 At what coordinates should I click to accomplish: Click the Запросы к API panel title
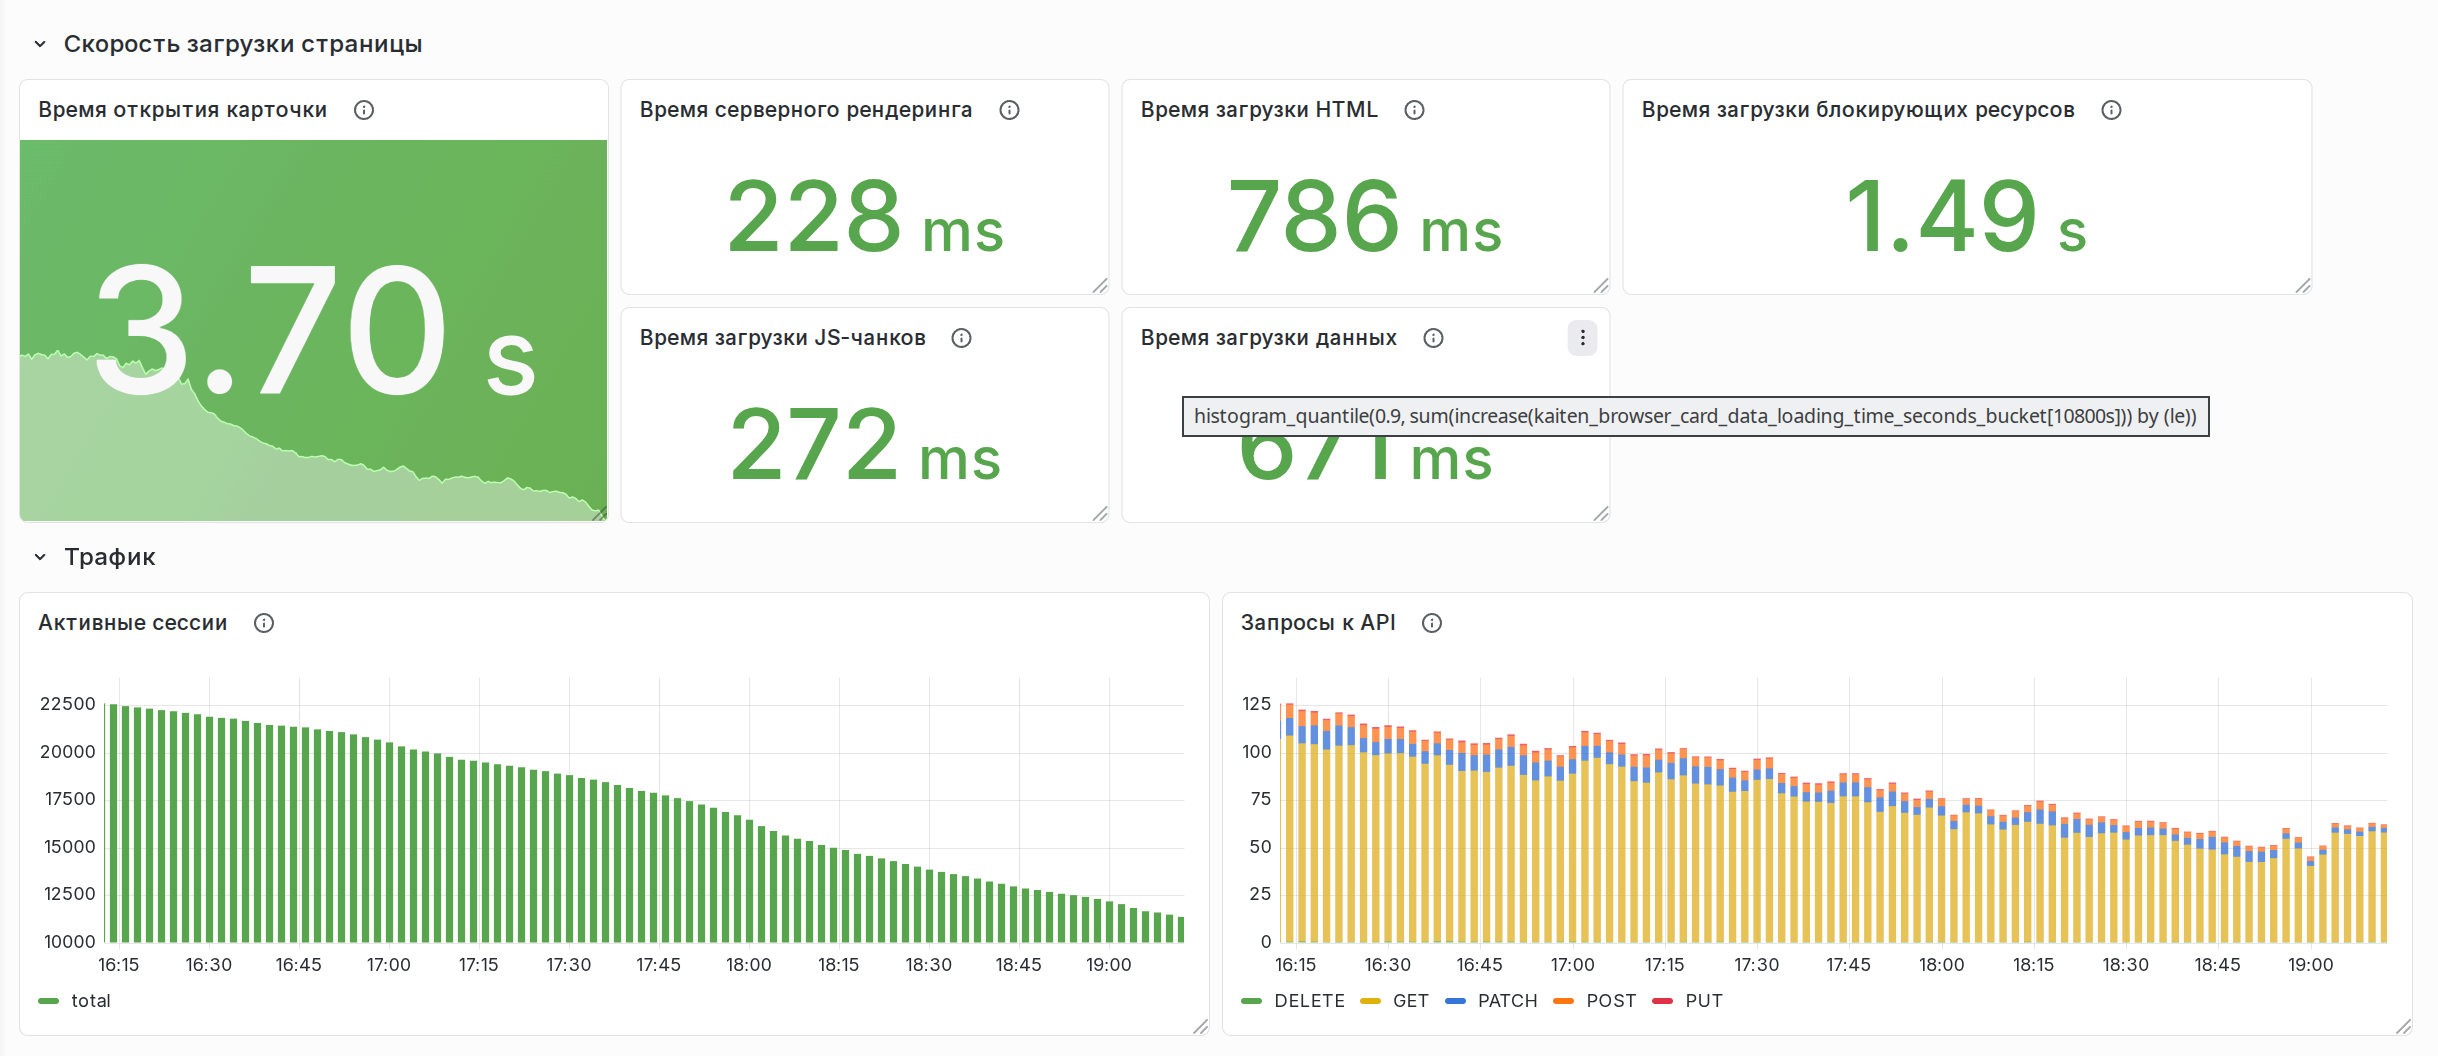[1318, 623]
